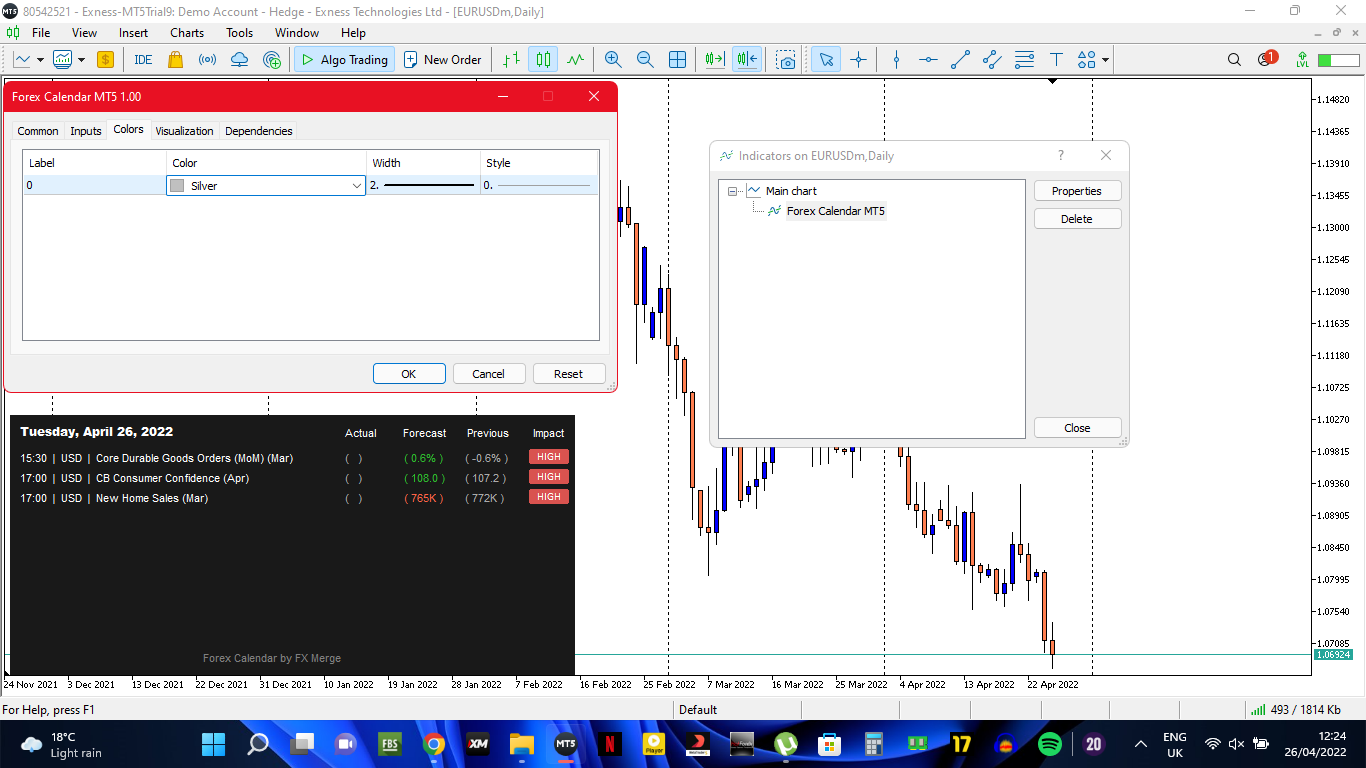Select the trendline tool
This screenshot has height=768, width=1366.
tap(960, 59)
